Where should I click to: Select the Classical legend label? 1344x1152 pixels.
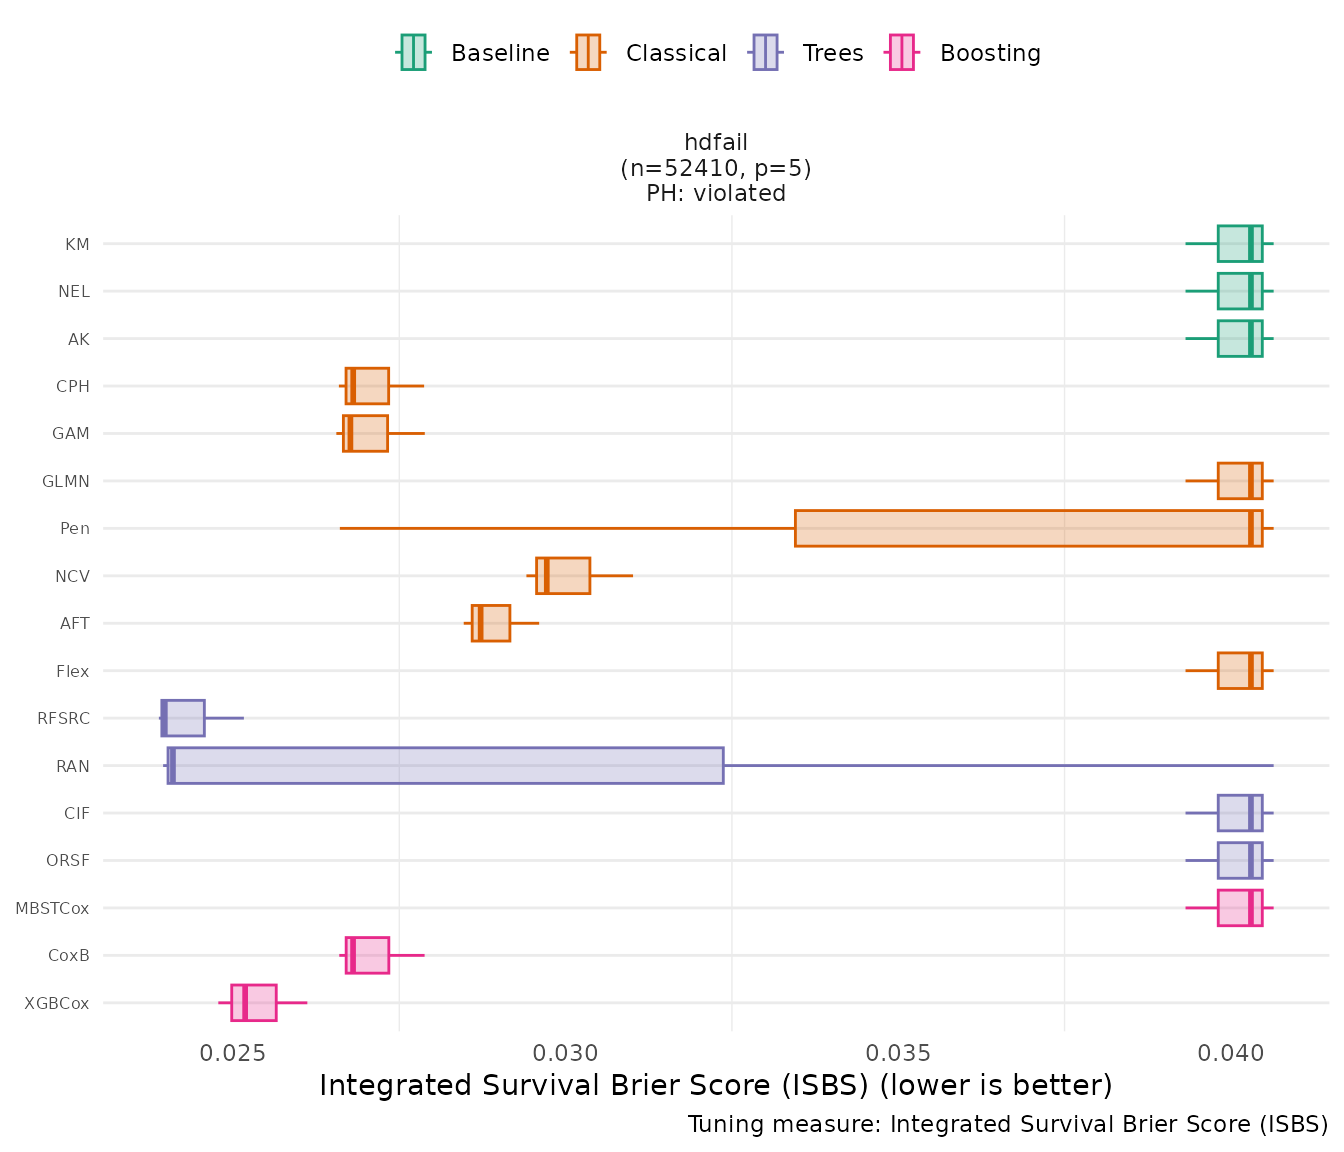[x=676, y=53]
